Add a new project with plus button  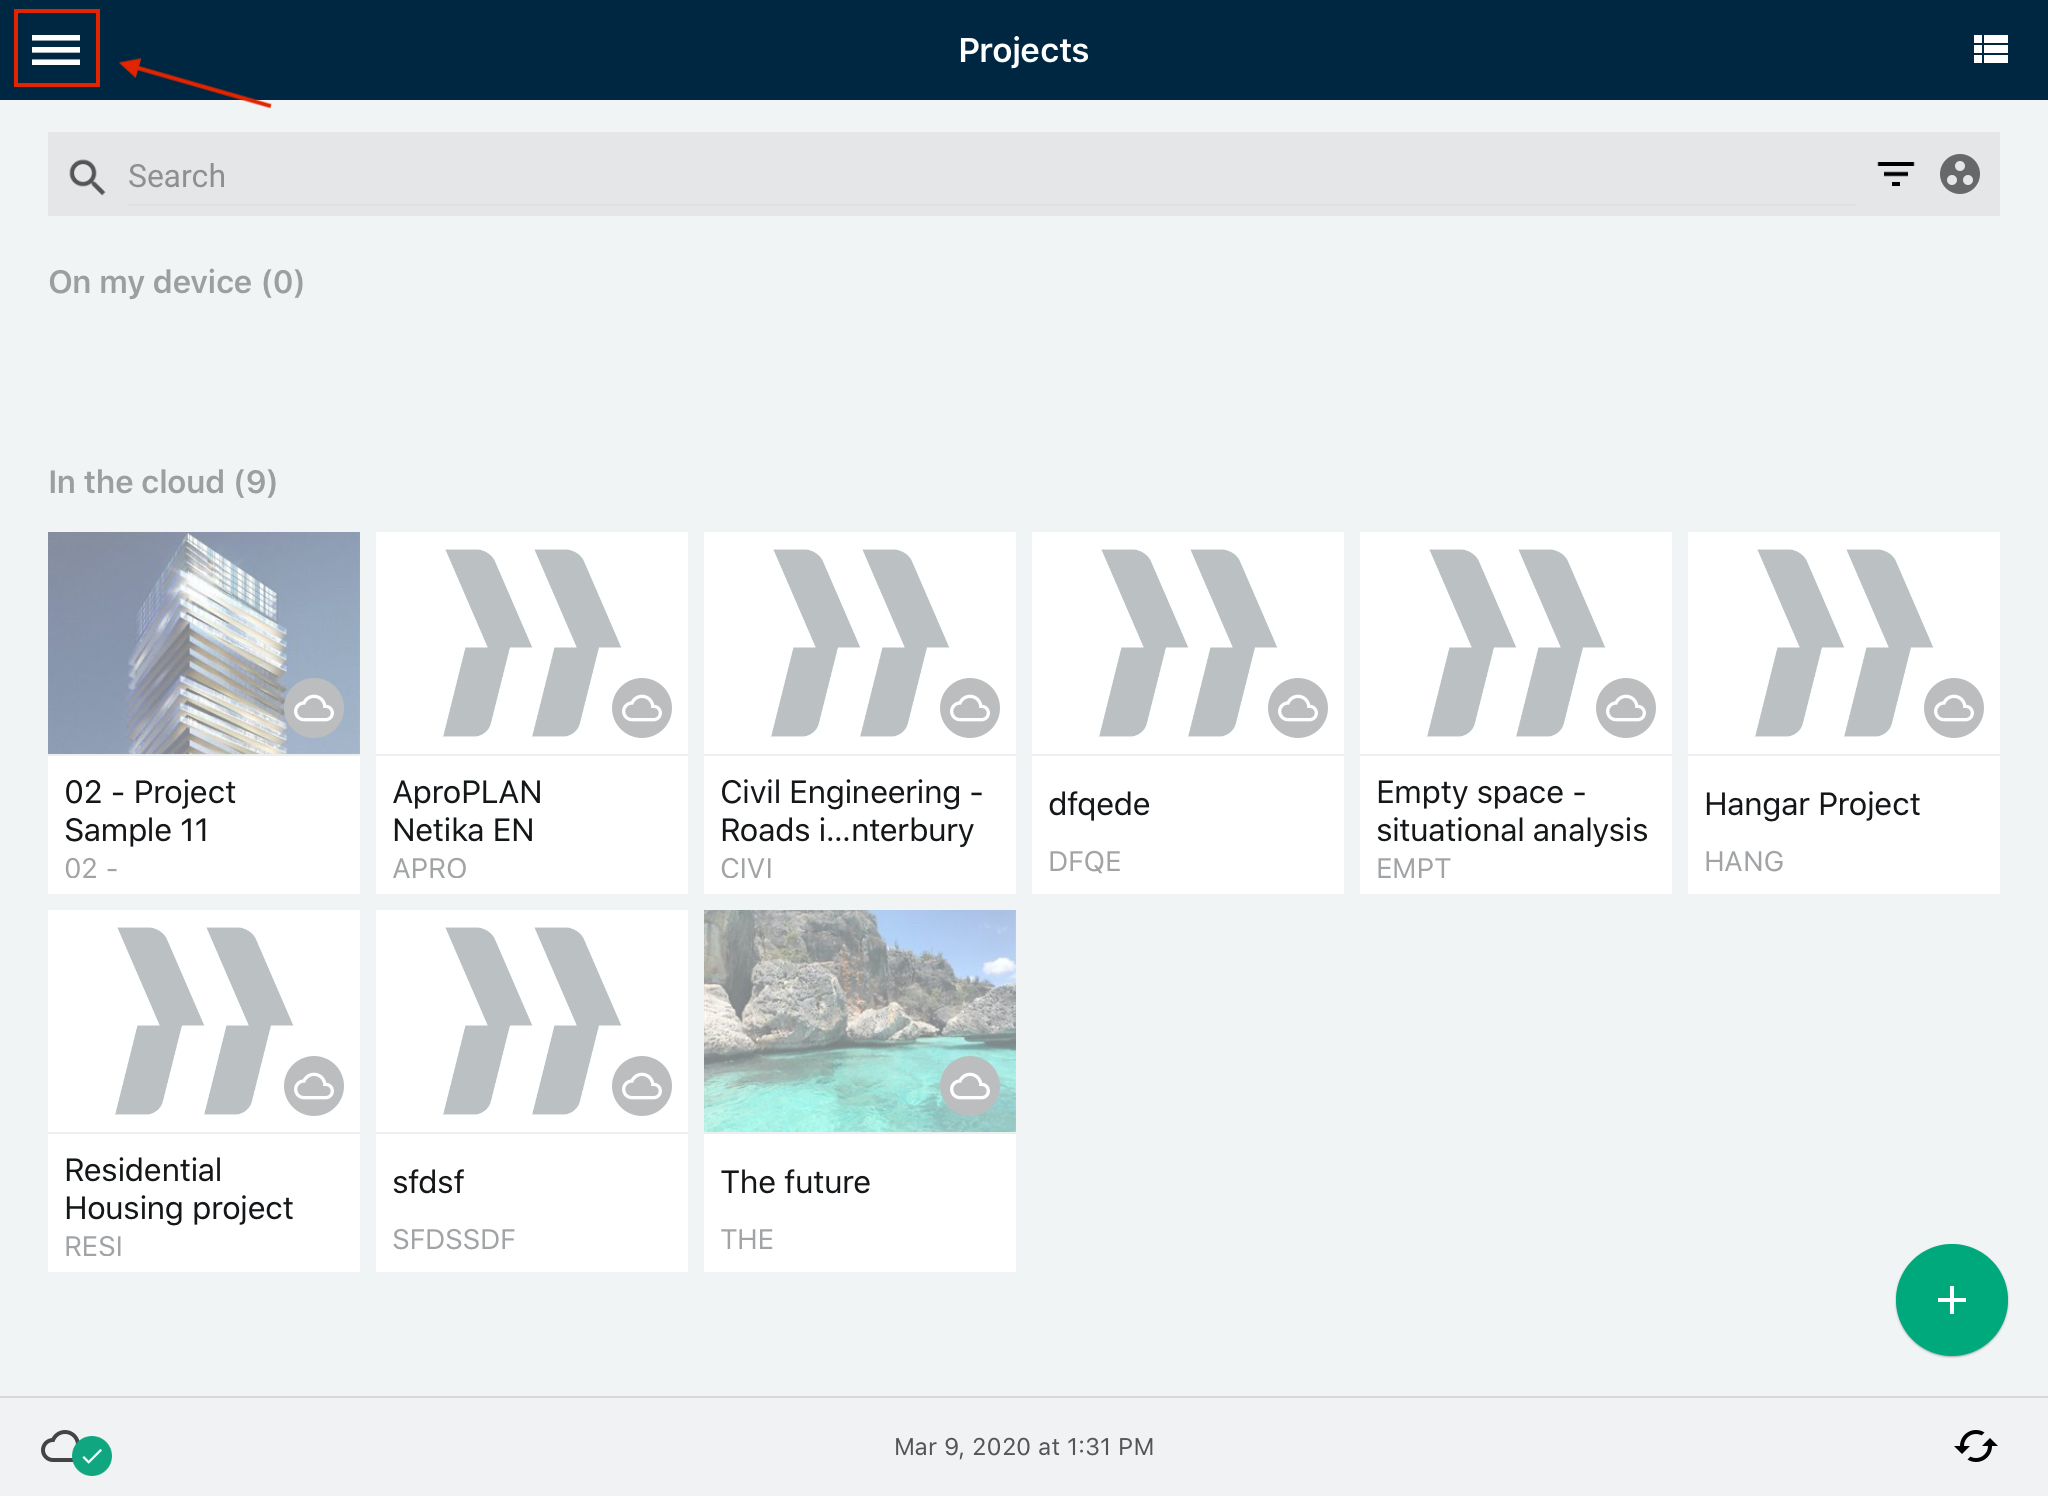click(x=1951, y=1299)
